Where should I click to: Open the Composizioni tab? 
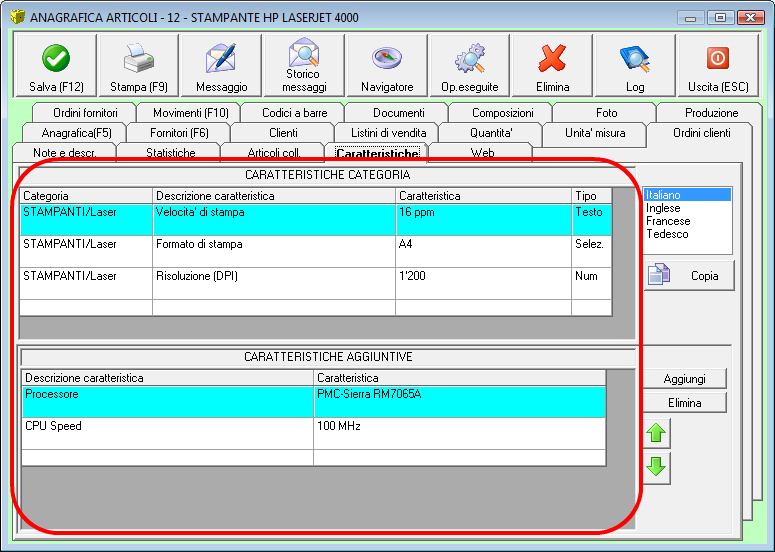(x=502, y=113)
